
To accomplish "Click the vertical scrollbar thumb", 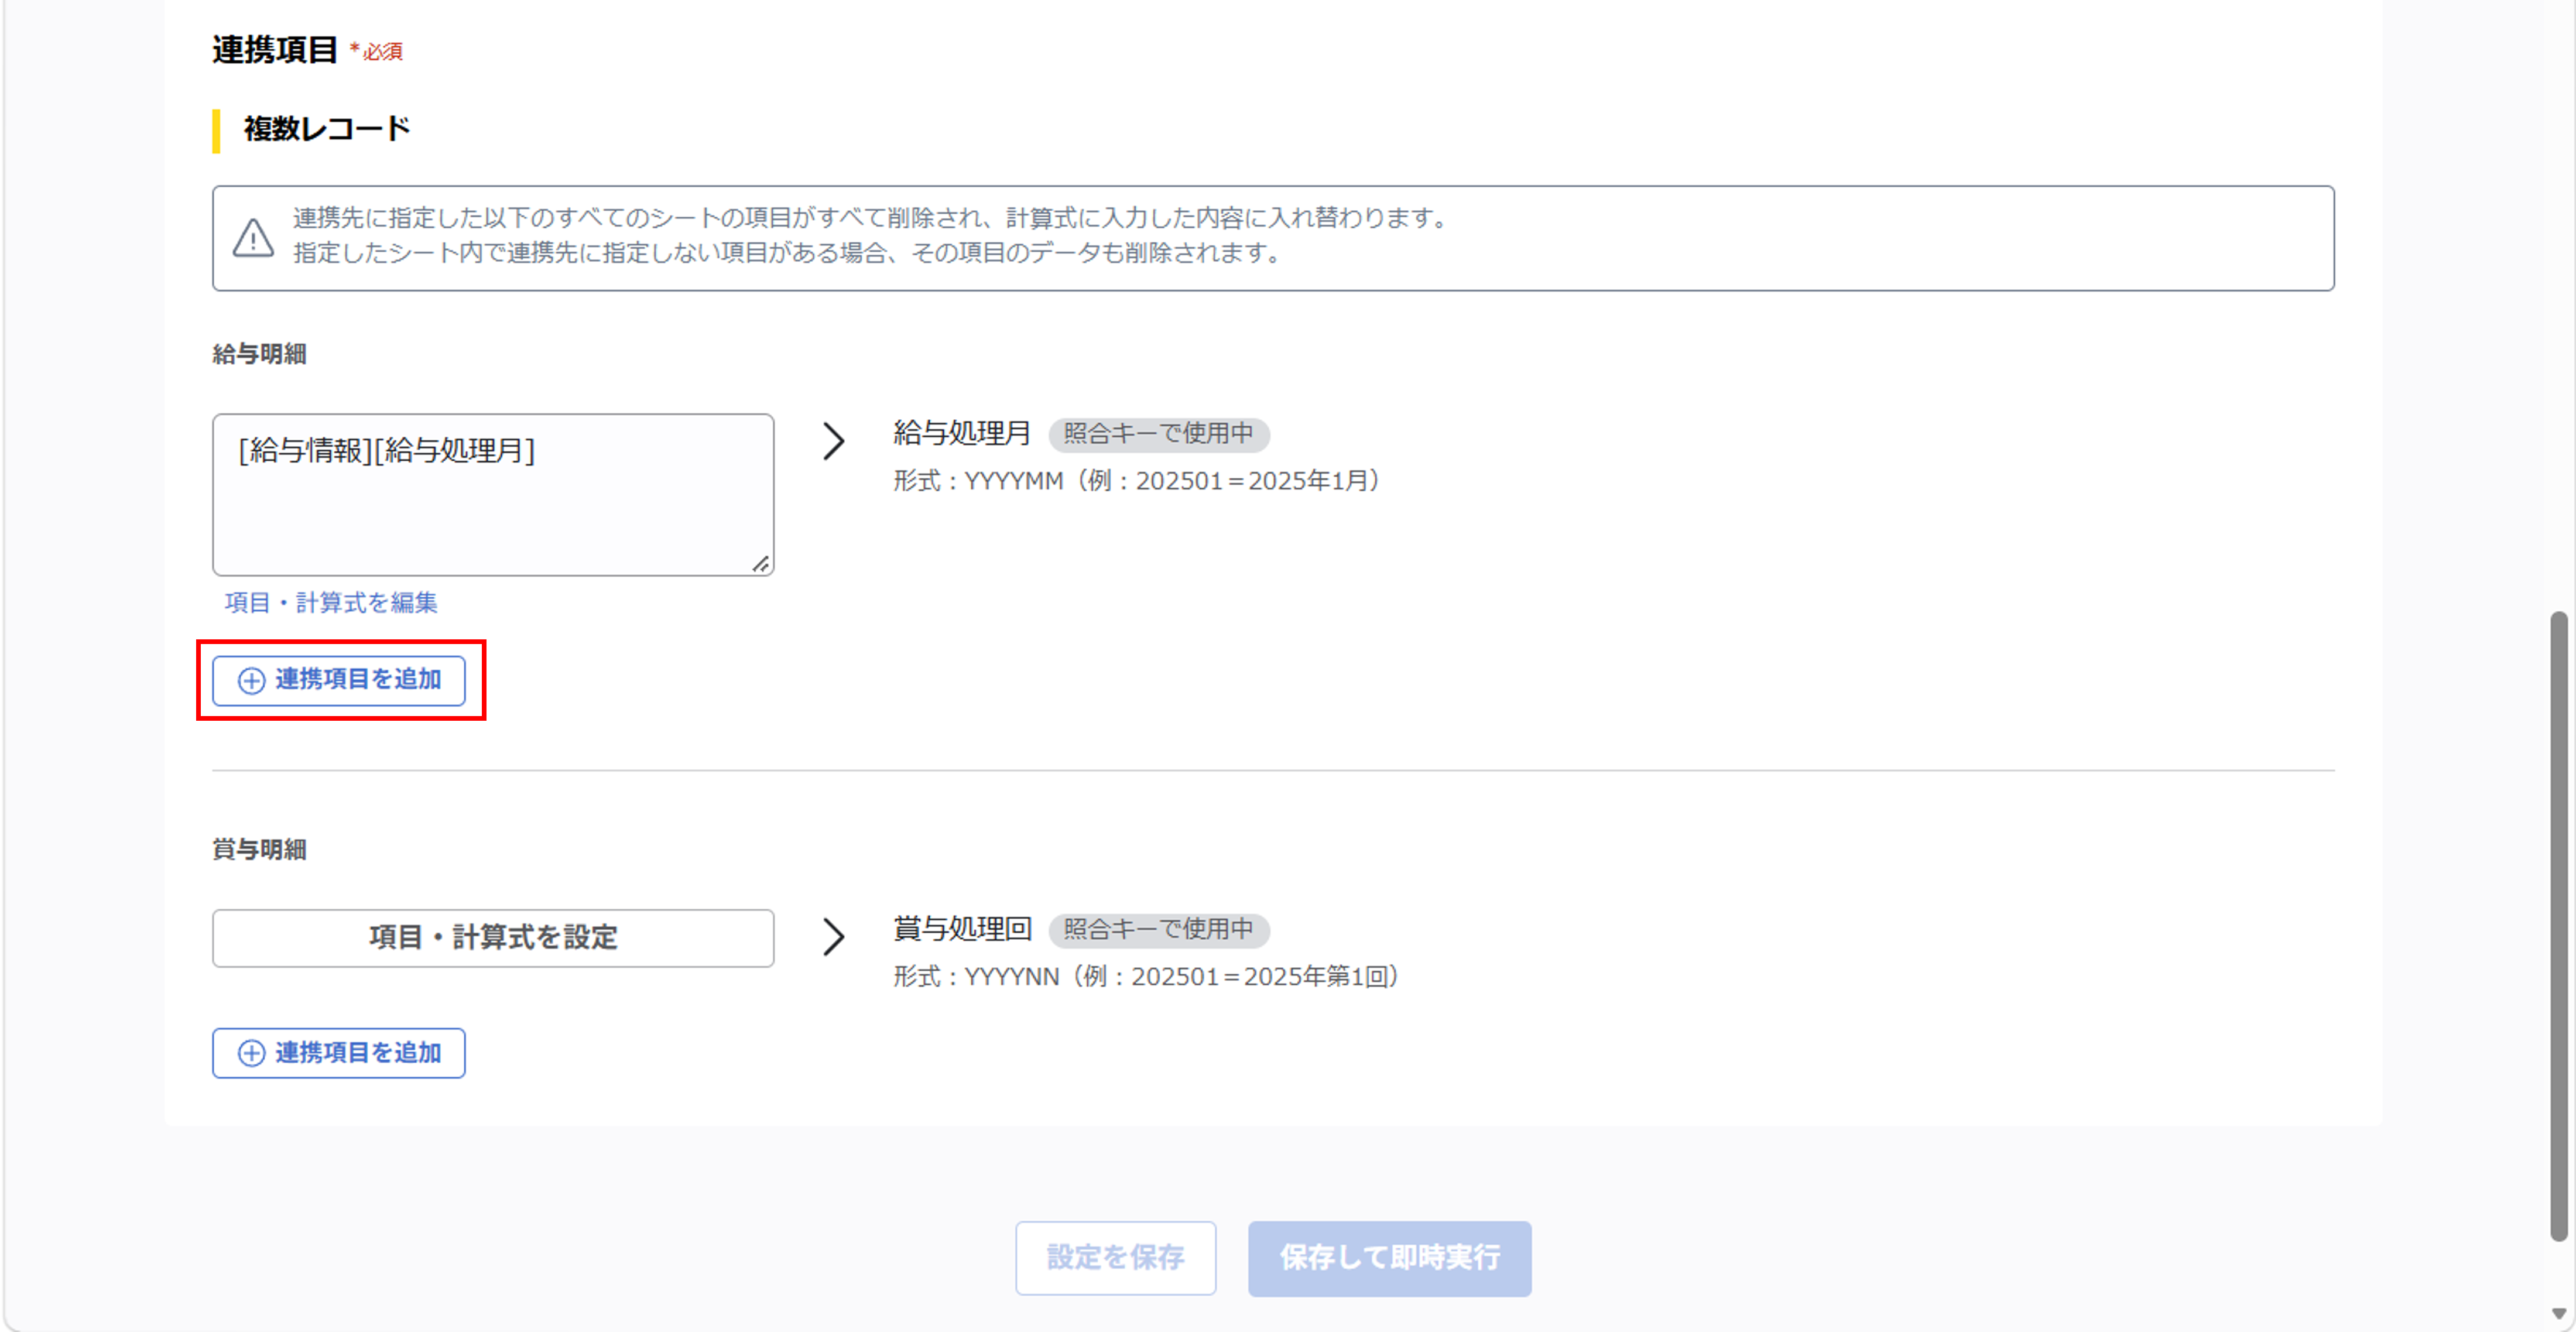I will (2558, 925).
